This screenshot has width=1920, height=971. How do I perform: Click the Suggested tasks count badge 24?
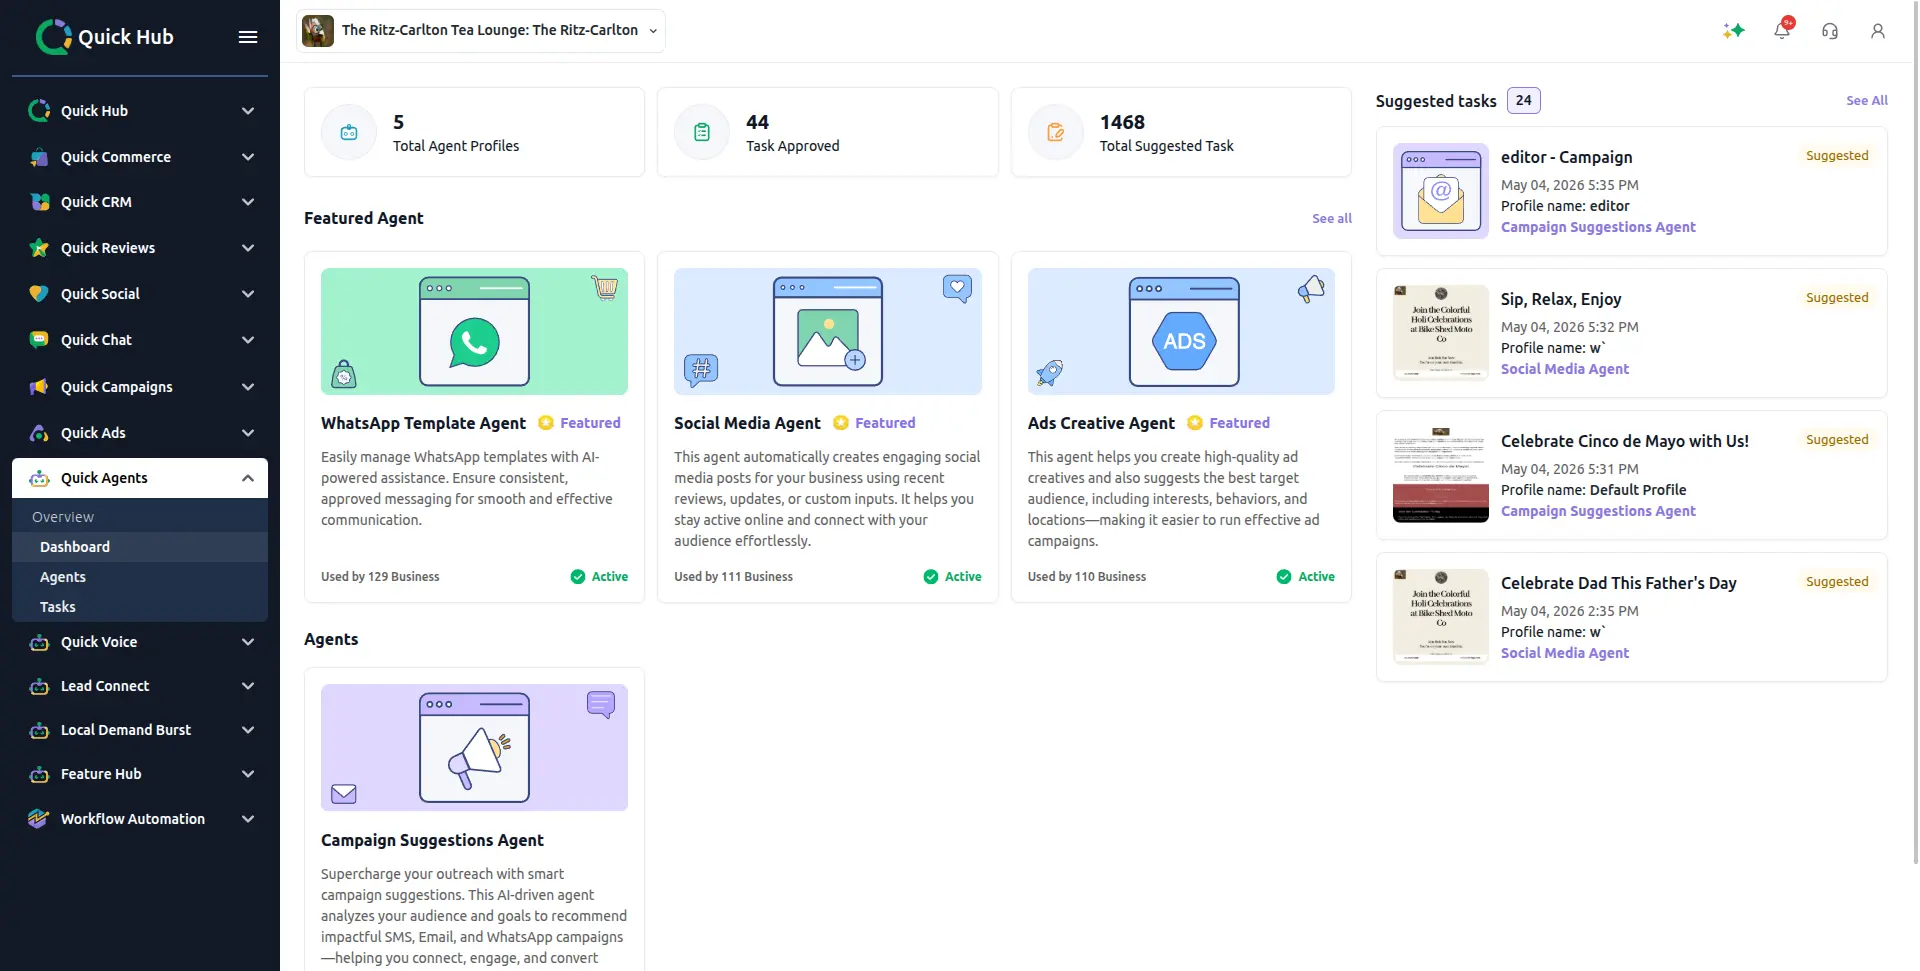[x=1524, y=100]
